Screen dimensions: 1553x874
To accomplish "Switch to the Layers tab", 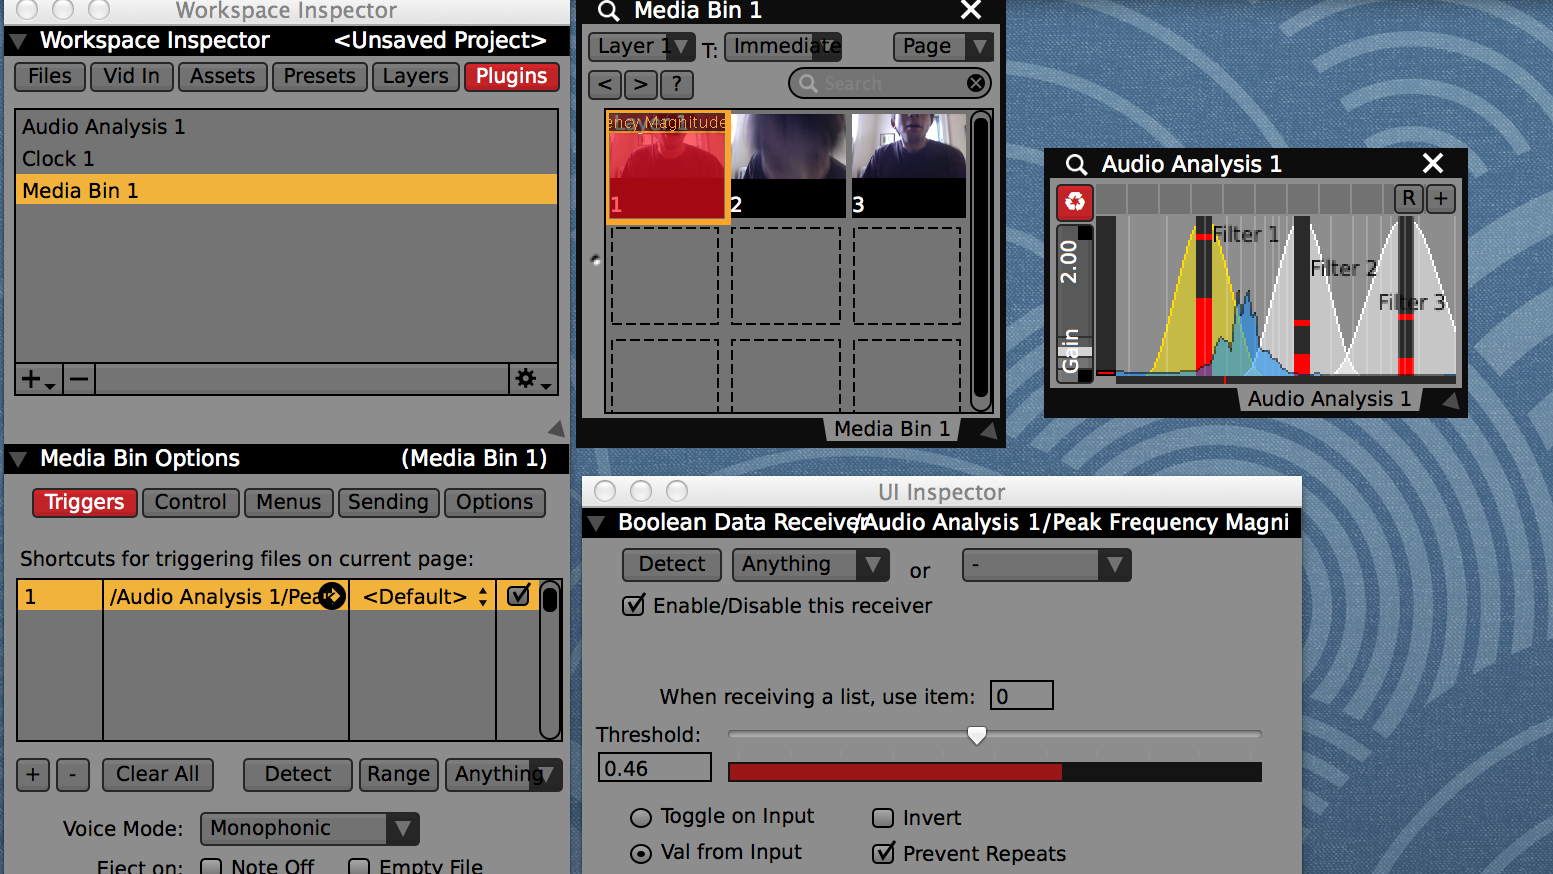I will point(416,77).
